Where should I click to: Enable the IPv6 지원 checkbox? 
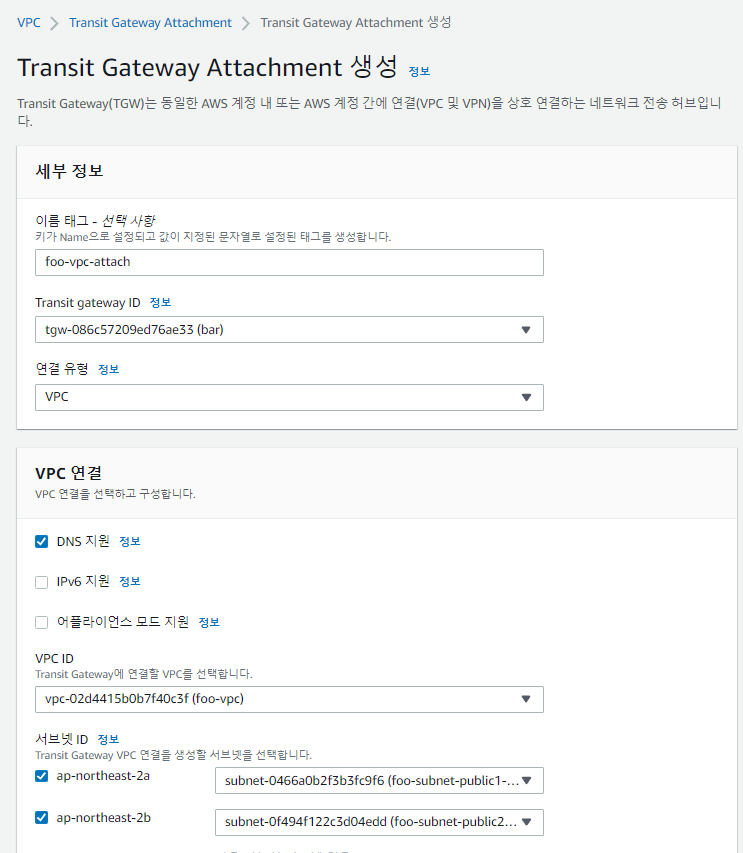point(42,582)
